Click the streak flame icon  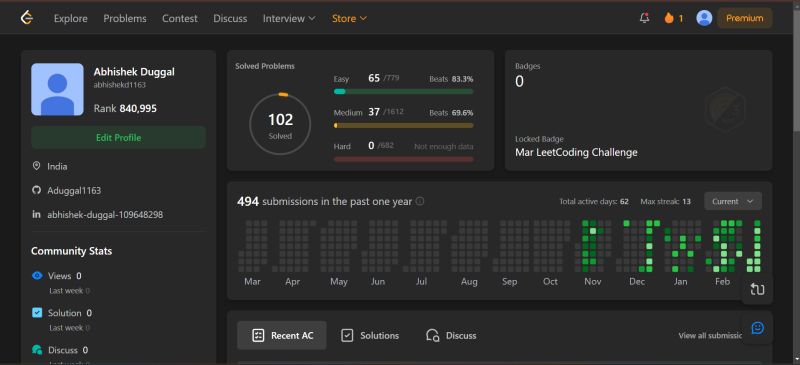669,18
